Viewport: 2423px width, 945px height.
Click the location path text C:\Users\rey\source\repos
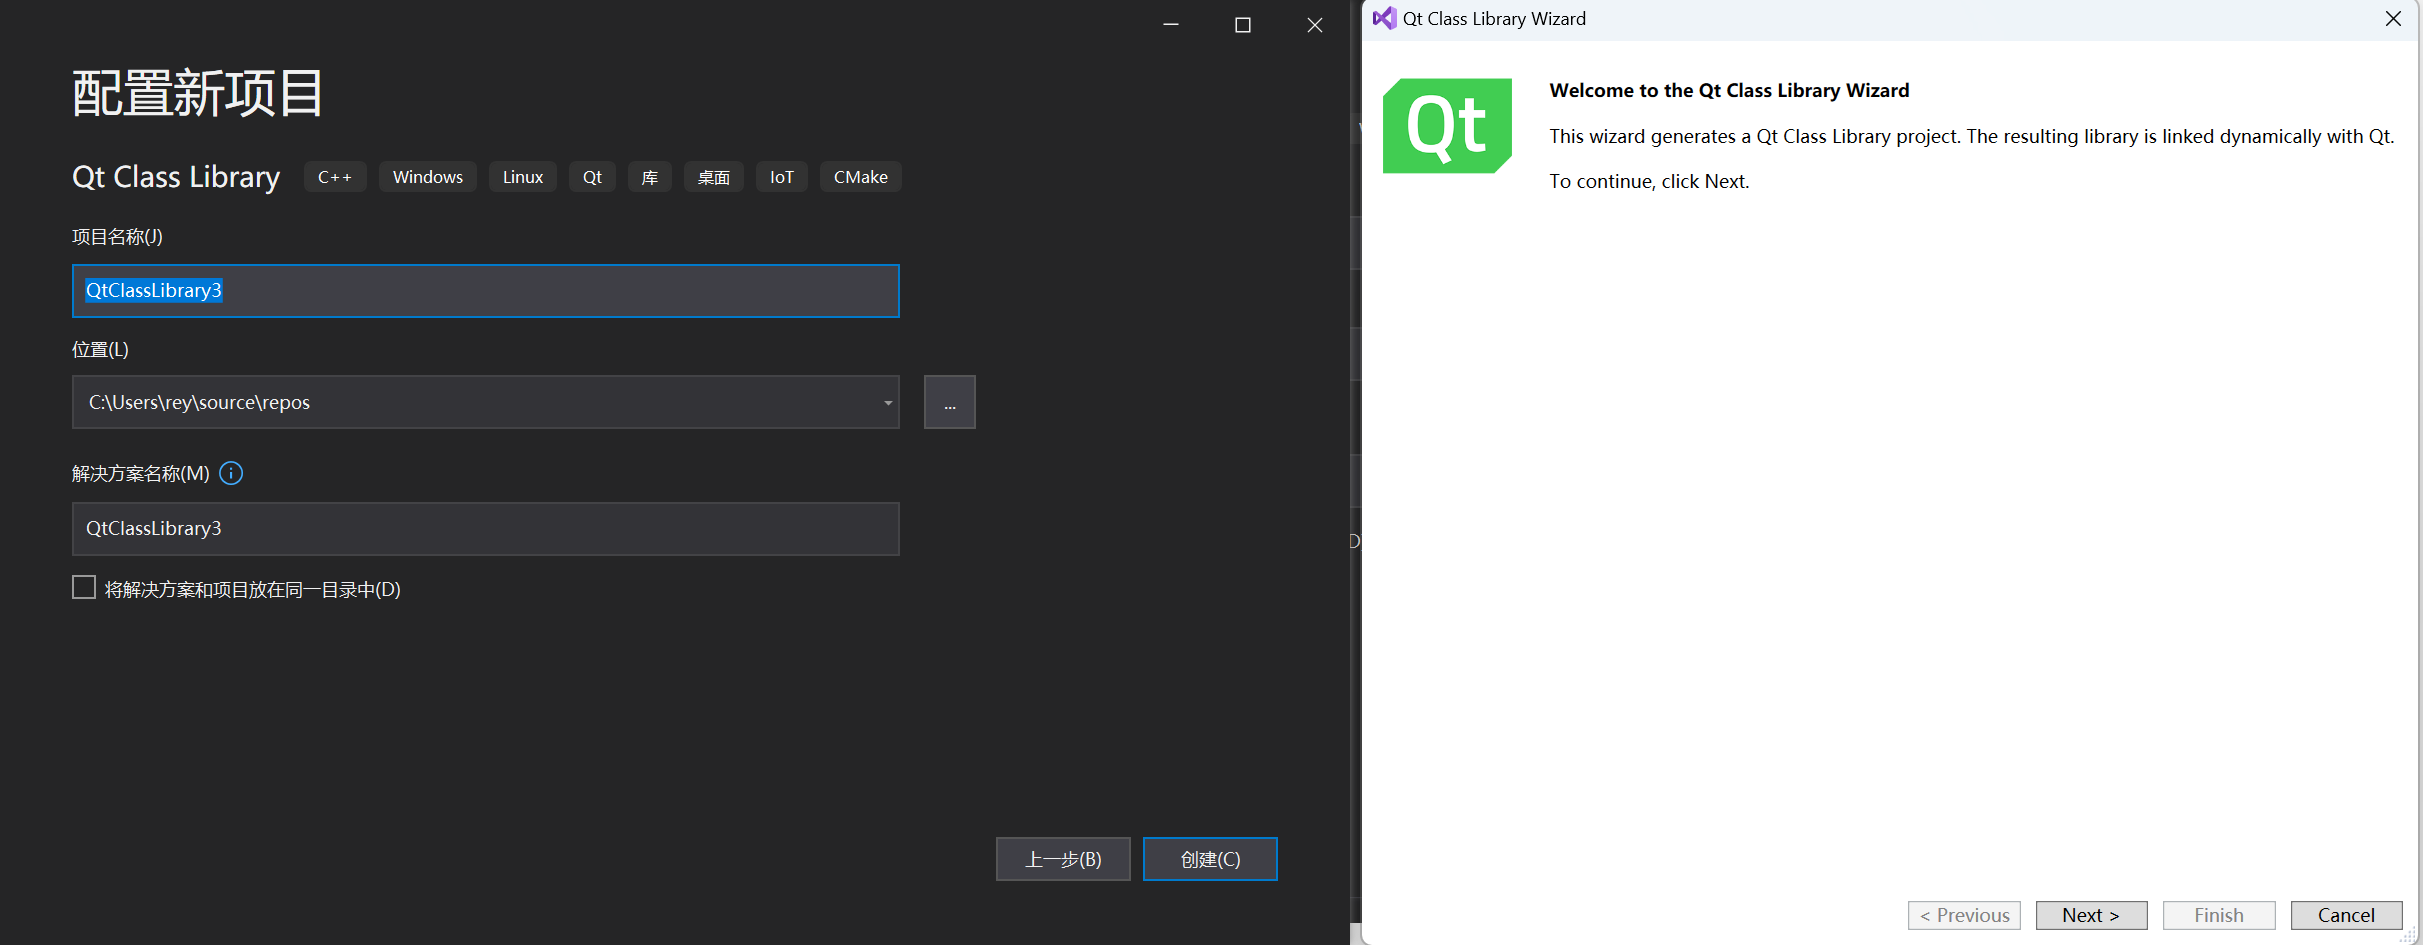[199, 402]
